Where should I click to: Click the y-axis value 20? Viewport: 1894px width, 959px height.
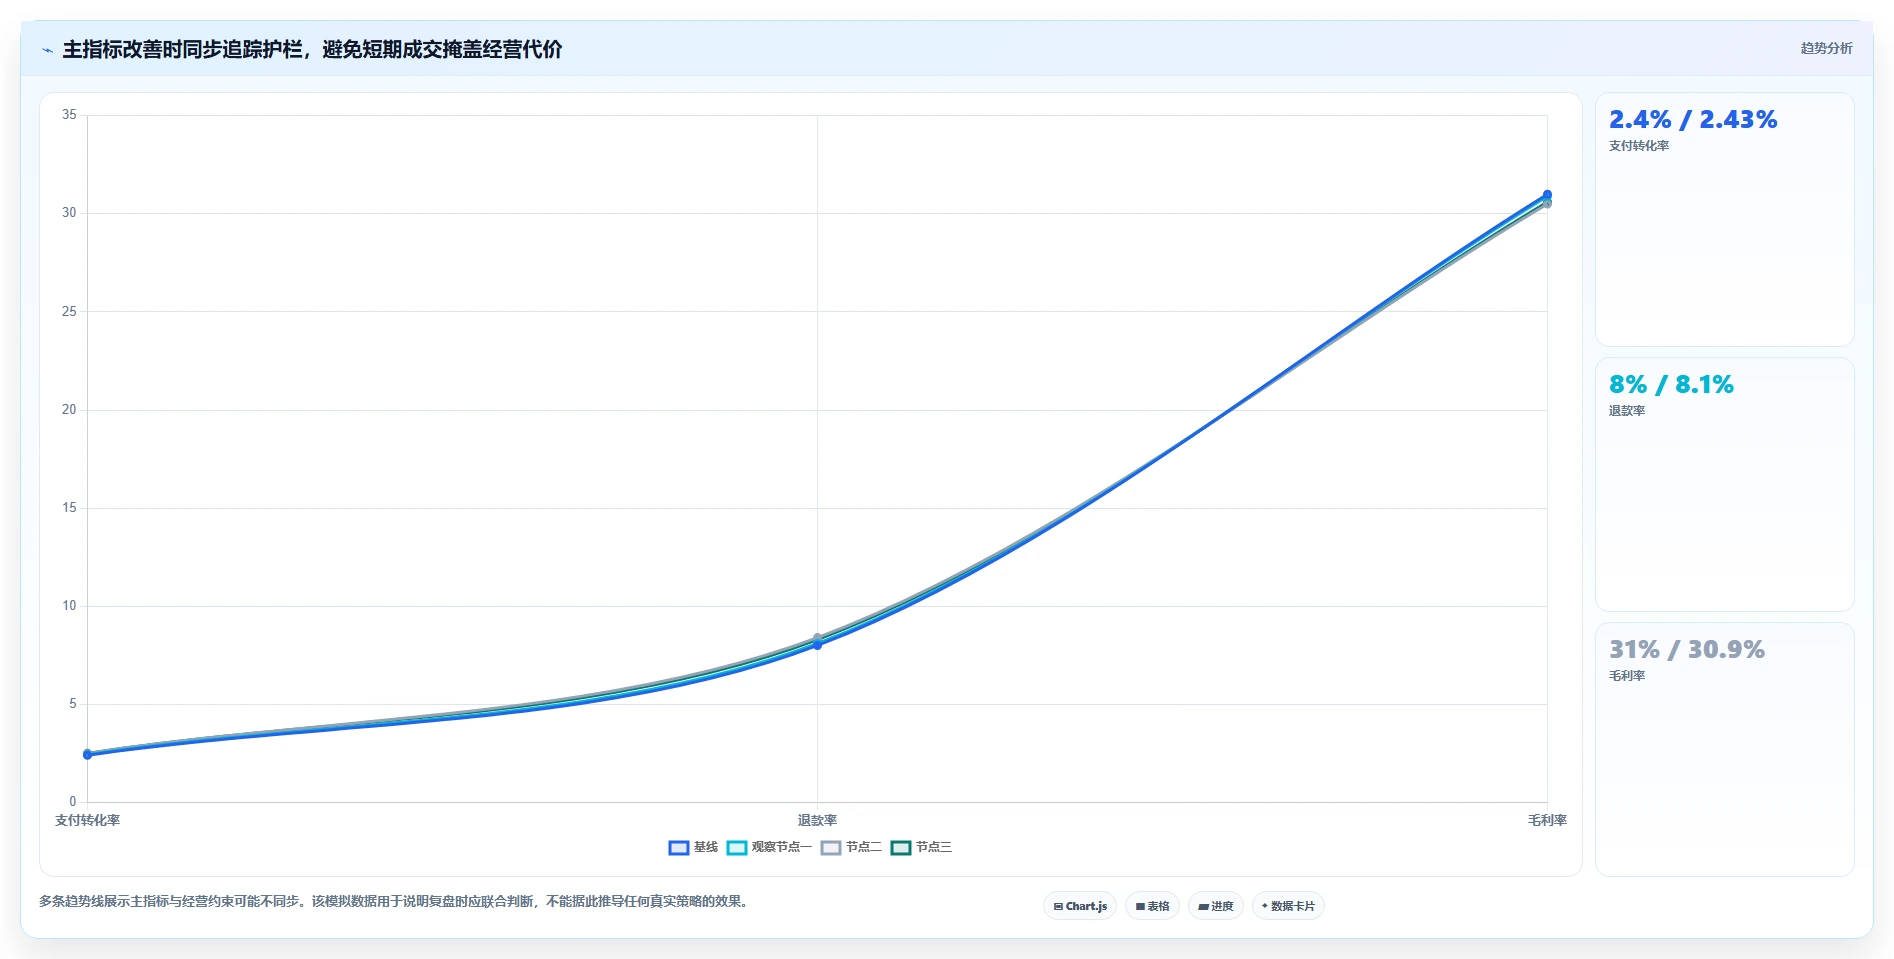point(69,409)
